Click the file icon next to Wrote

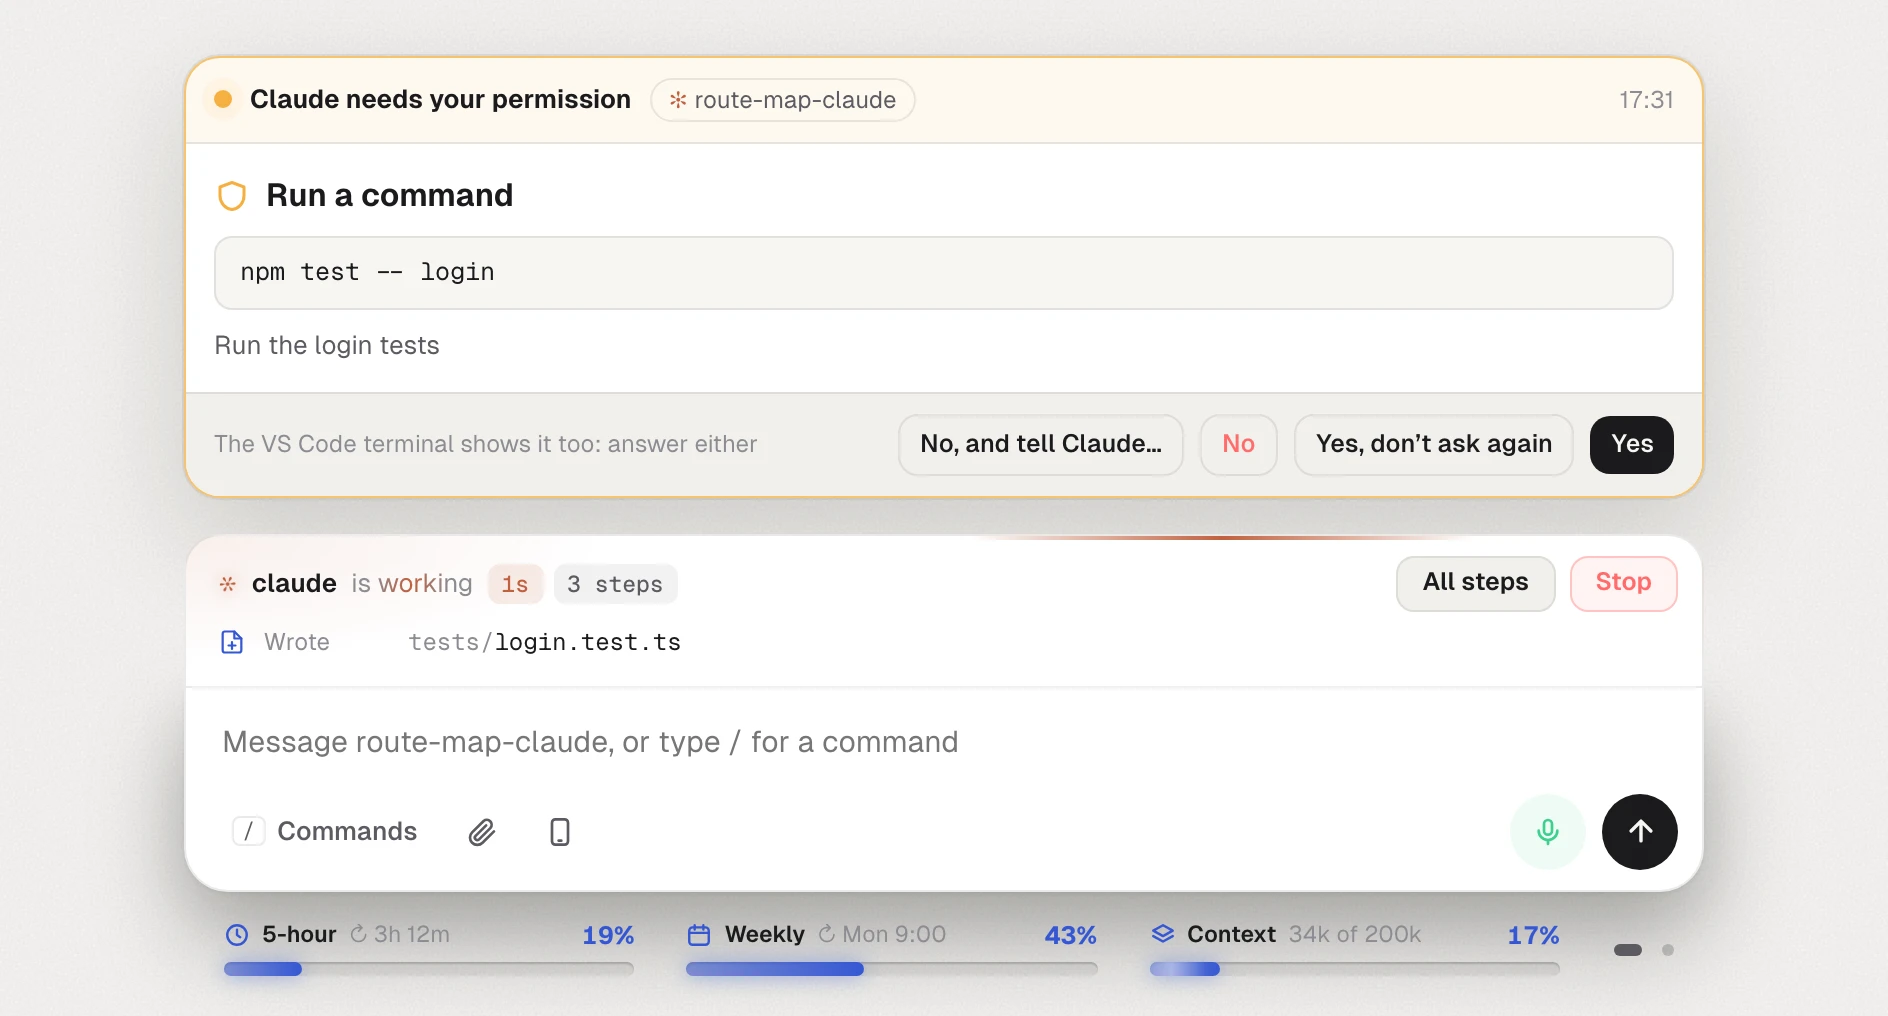pyautogui.click(x=232, y=642)
